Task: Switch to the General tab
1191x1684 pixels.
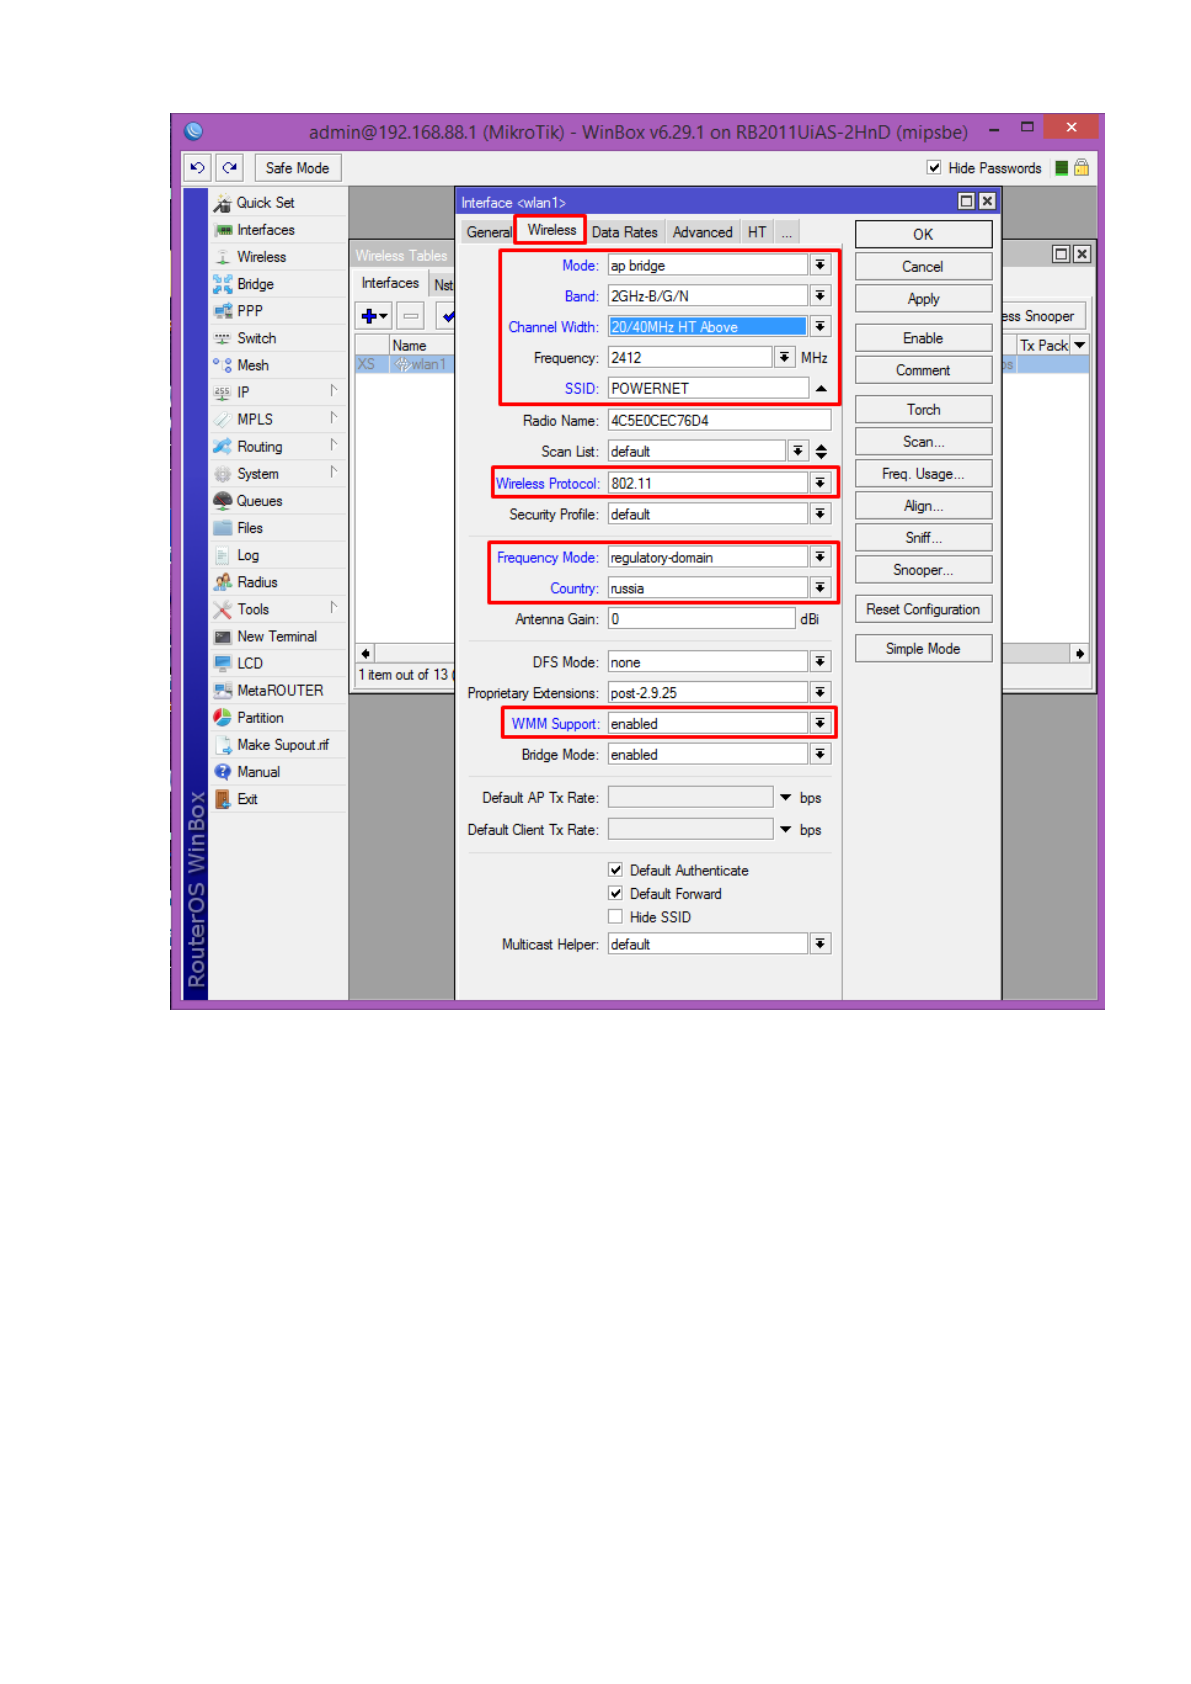Action: [x=488, y=232]
